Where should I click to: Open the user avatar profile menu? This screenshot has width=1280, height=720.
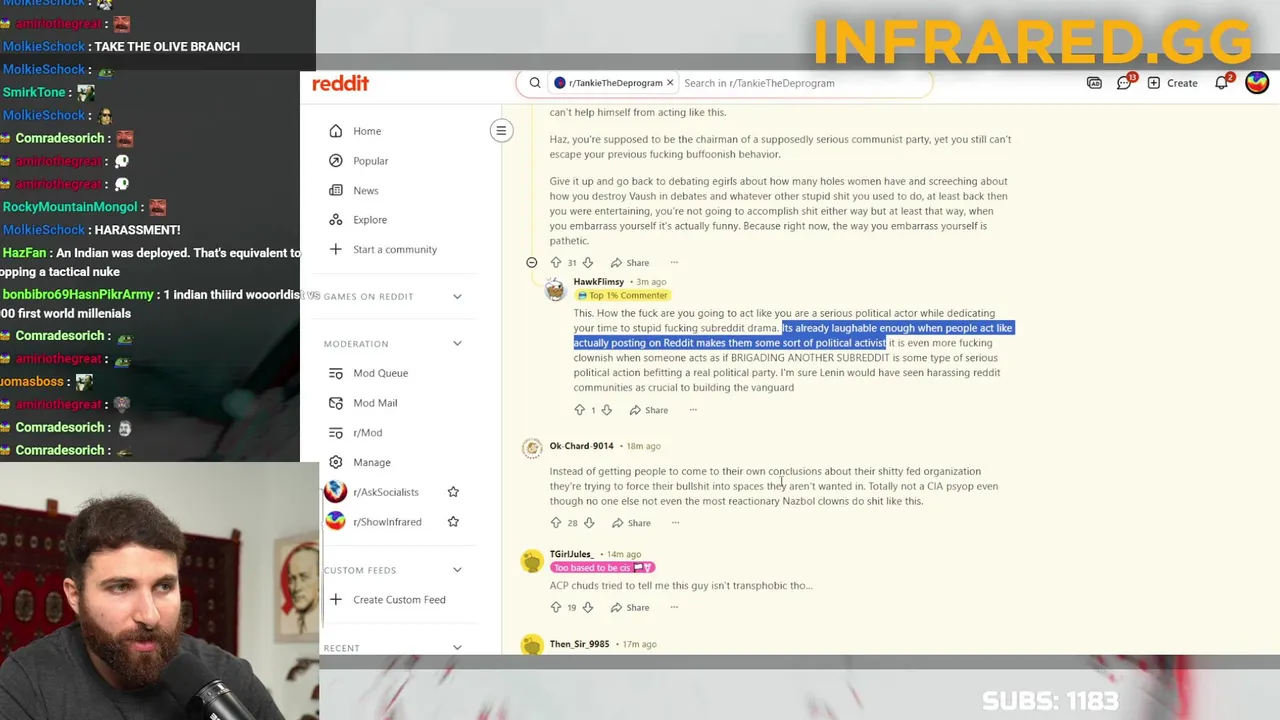pos(1257,83)
